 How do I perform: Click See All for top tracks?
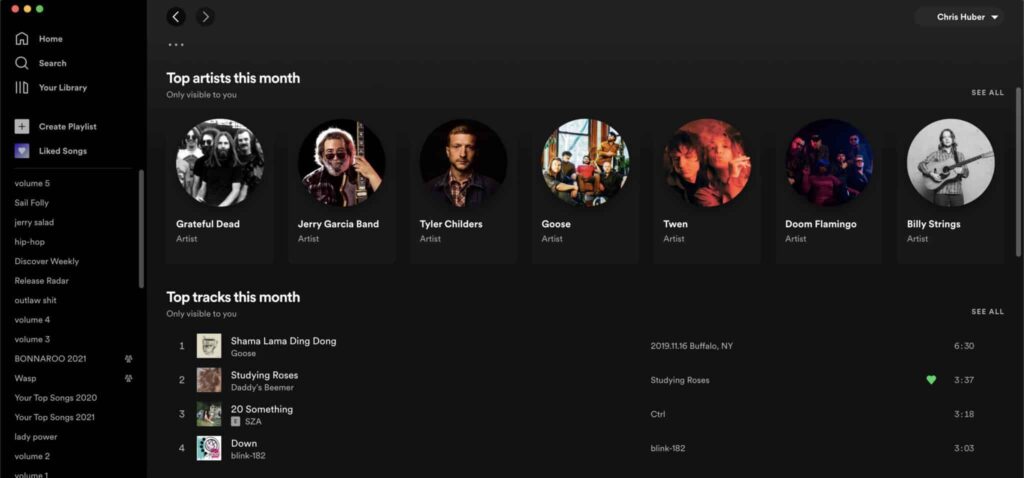(987, 312)
